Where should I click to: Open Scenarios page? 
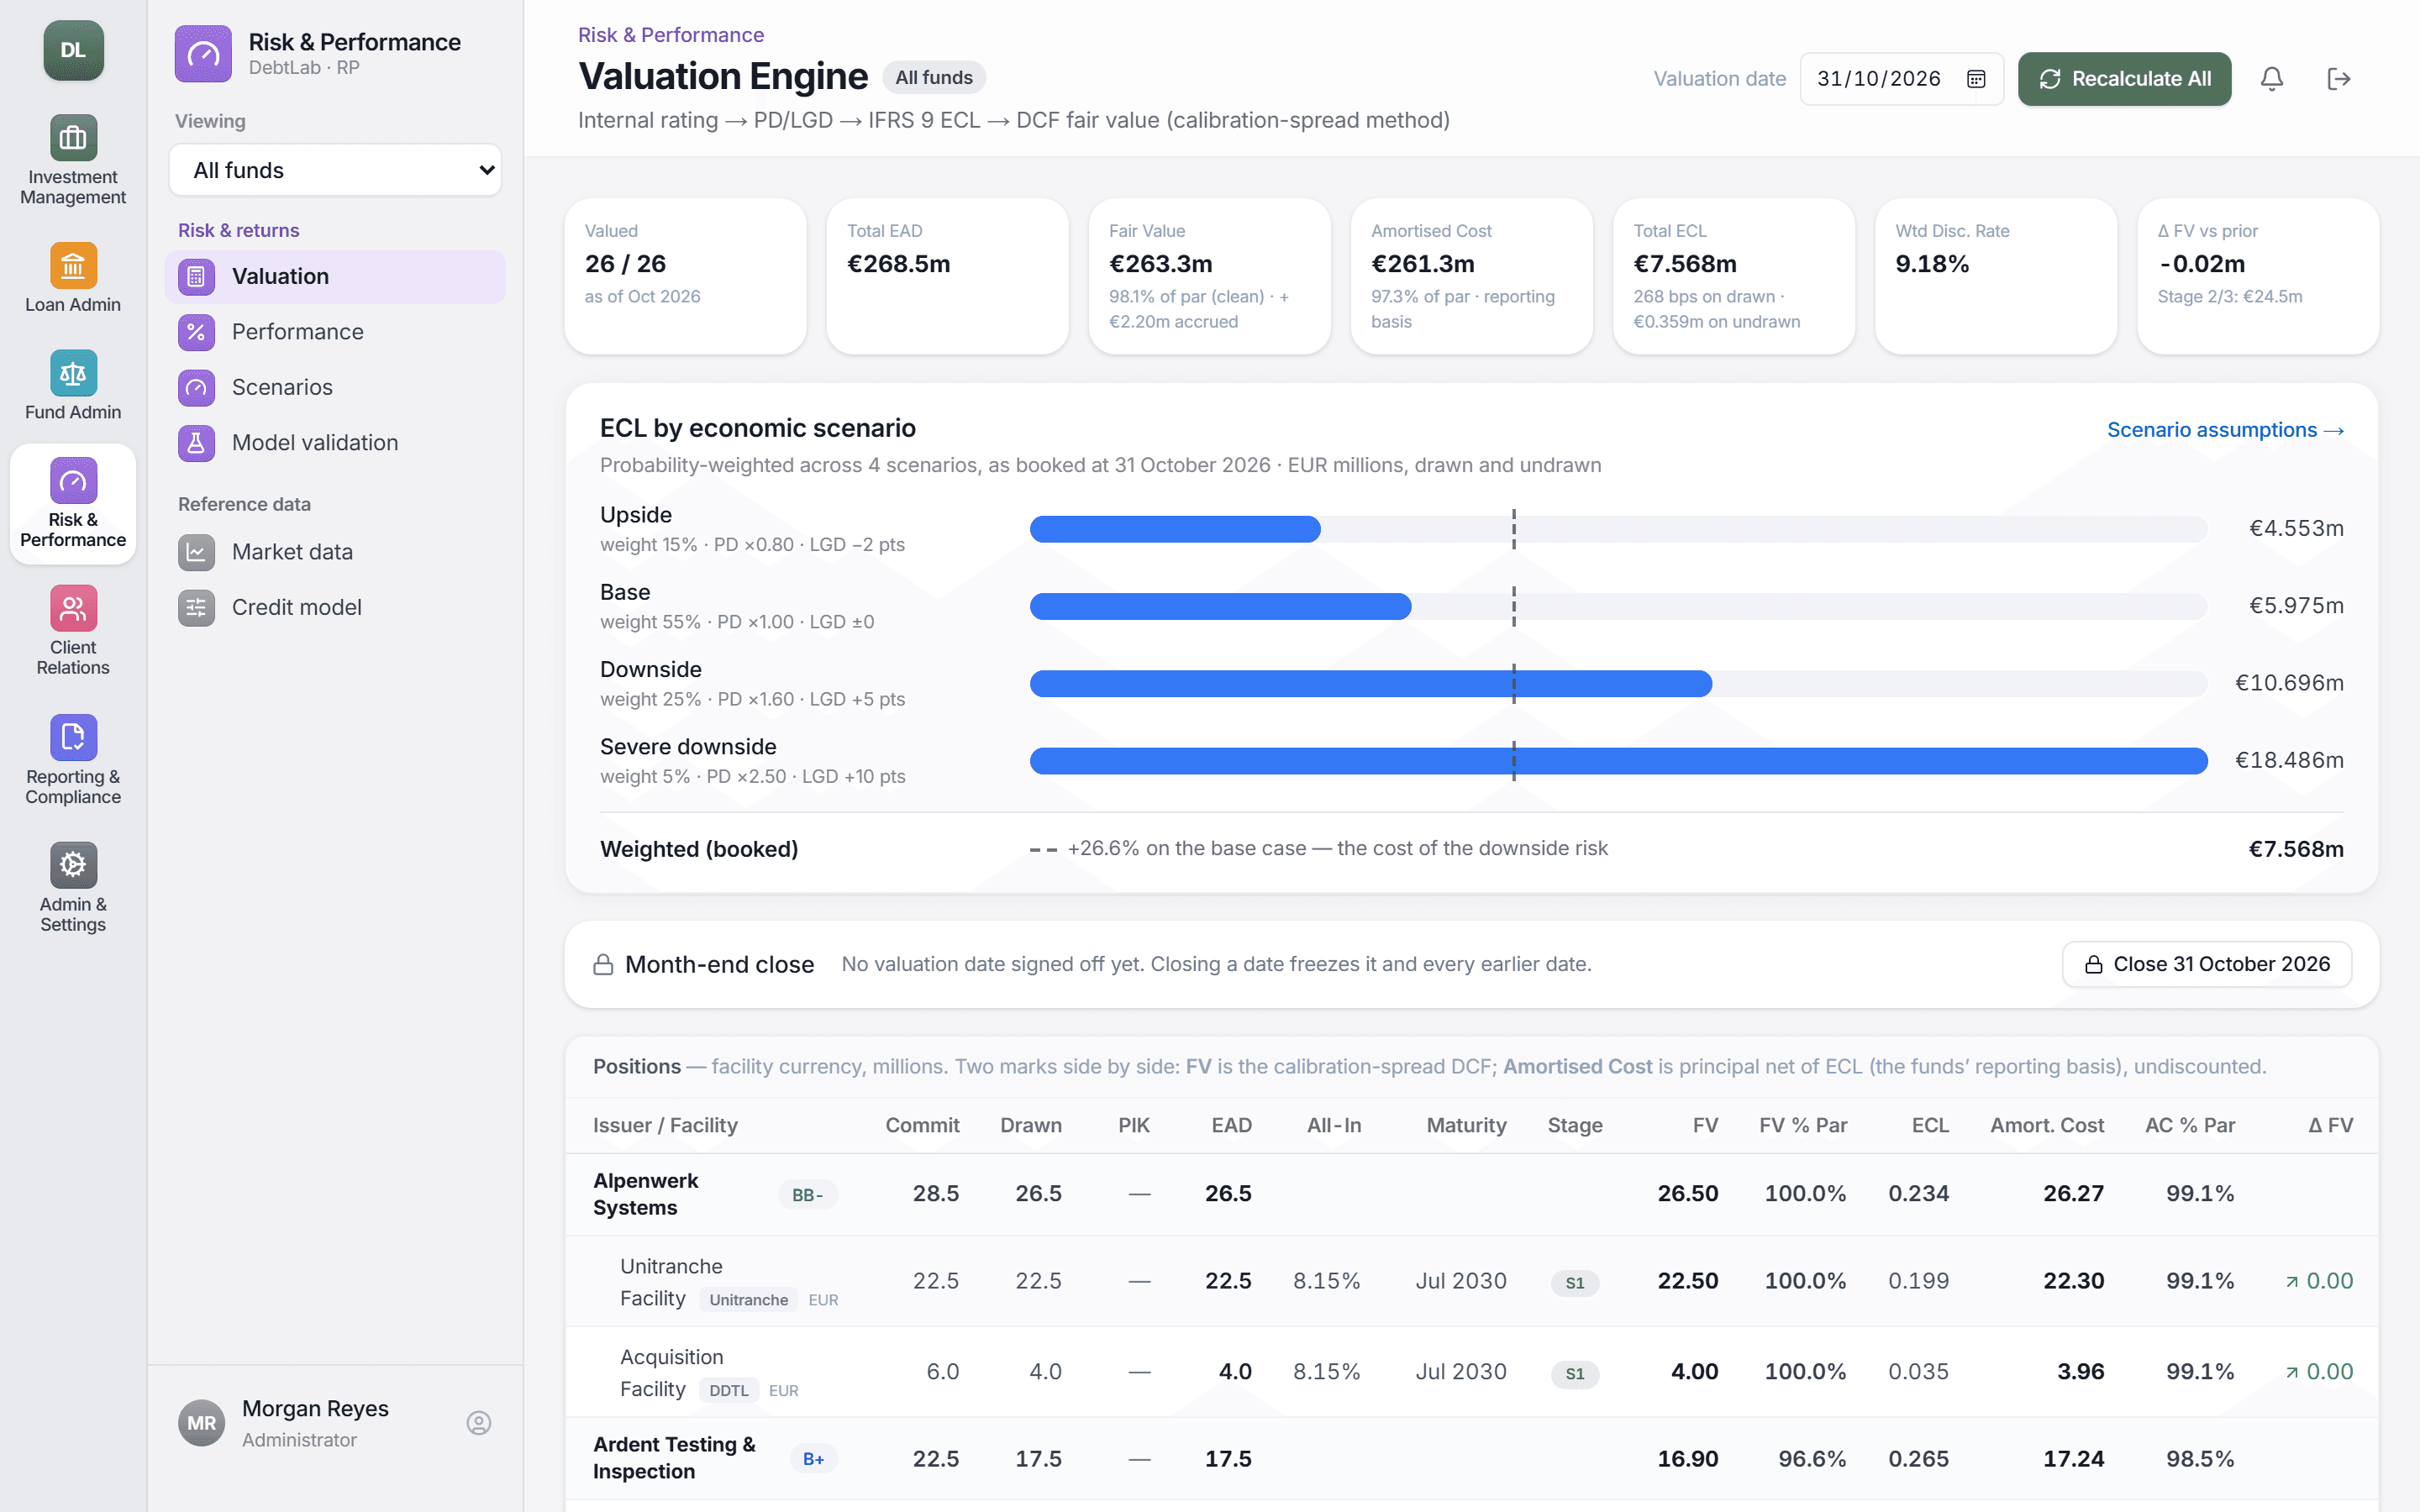[x=335, y=387]
